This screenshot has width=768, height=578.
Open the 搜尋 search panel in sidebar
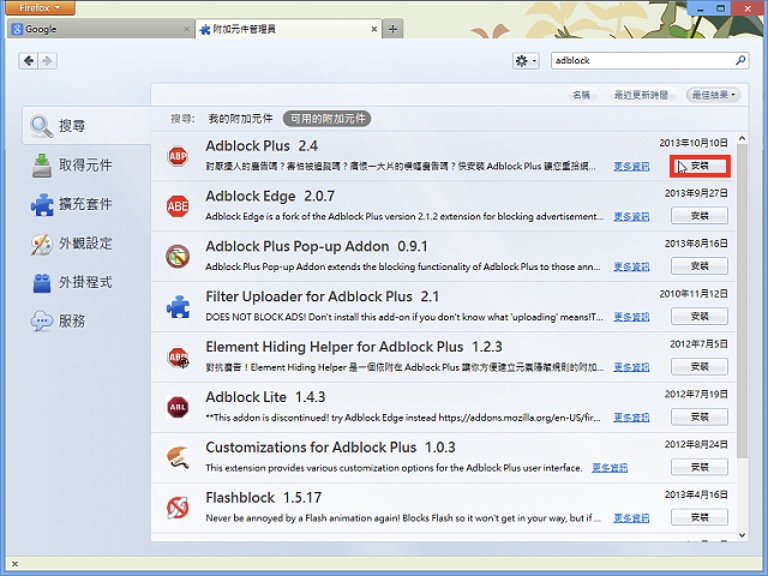pyautogui.click(x=86, y=126)
